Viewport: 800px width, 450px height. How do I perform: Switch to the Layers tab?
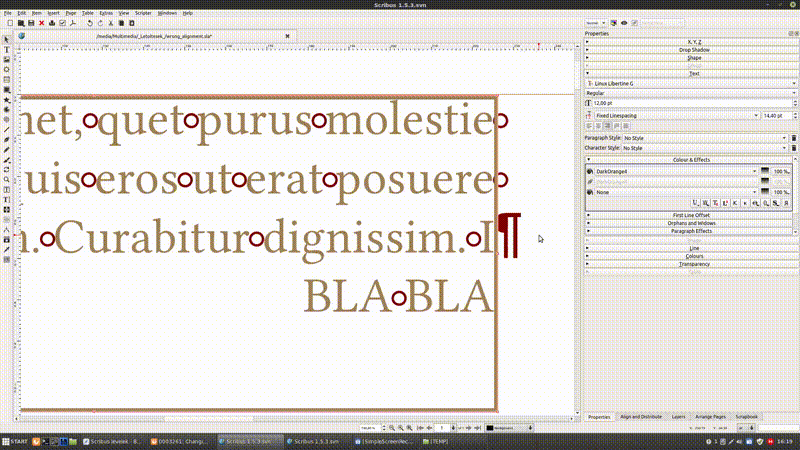(x=678, y=416)
